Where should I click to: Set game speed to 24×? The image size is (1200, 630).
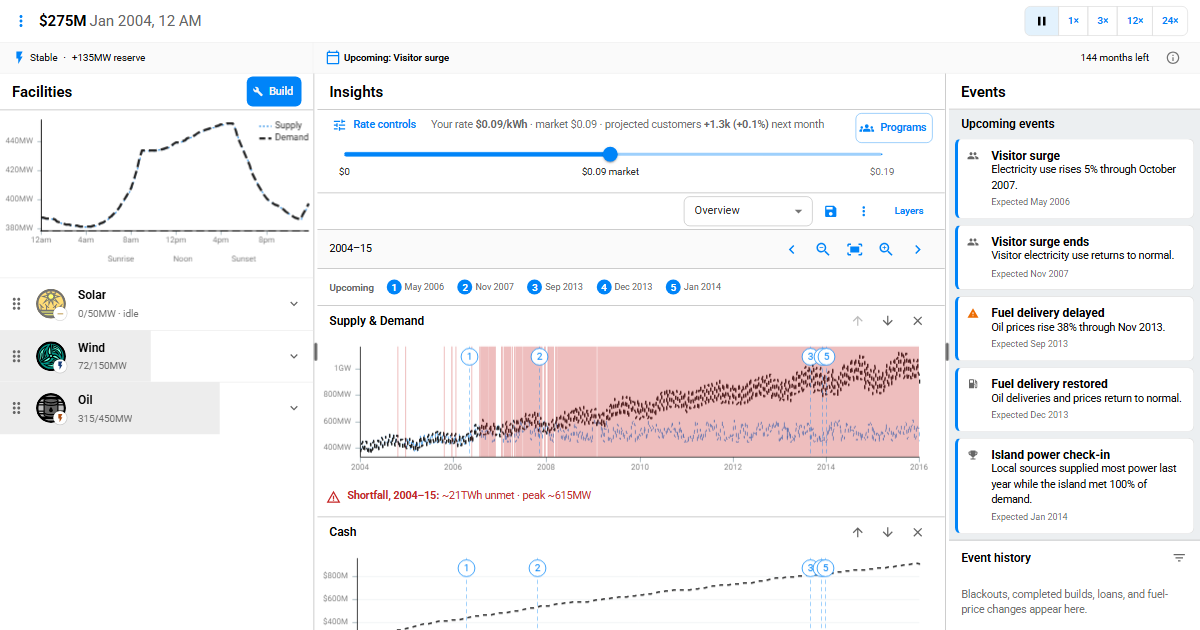click(x=1169, y=21)
